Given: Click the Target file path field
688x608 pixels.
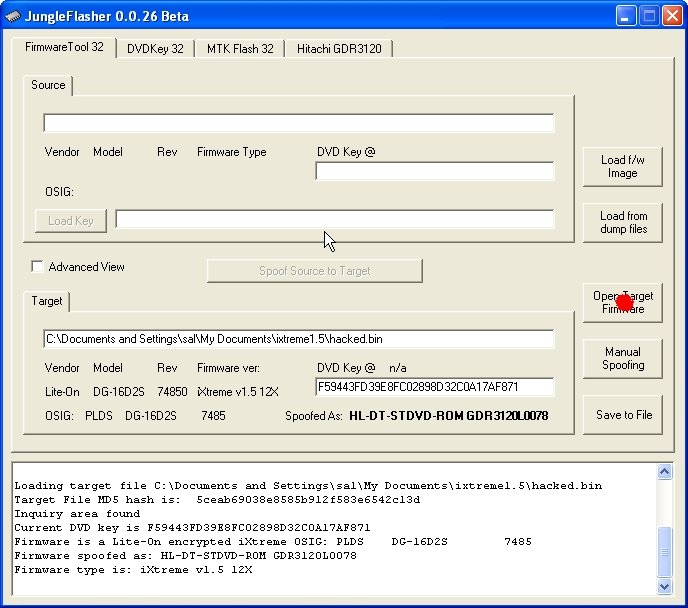Looking at the screenshot, I should (298, 339).
